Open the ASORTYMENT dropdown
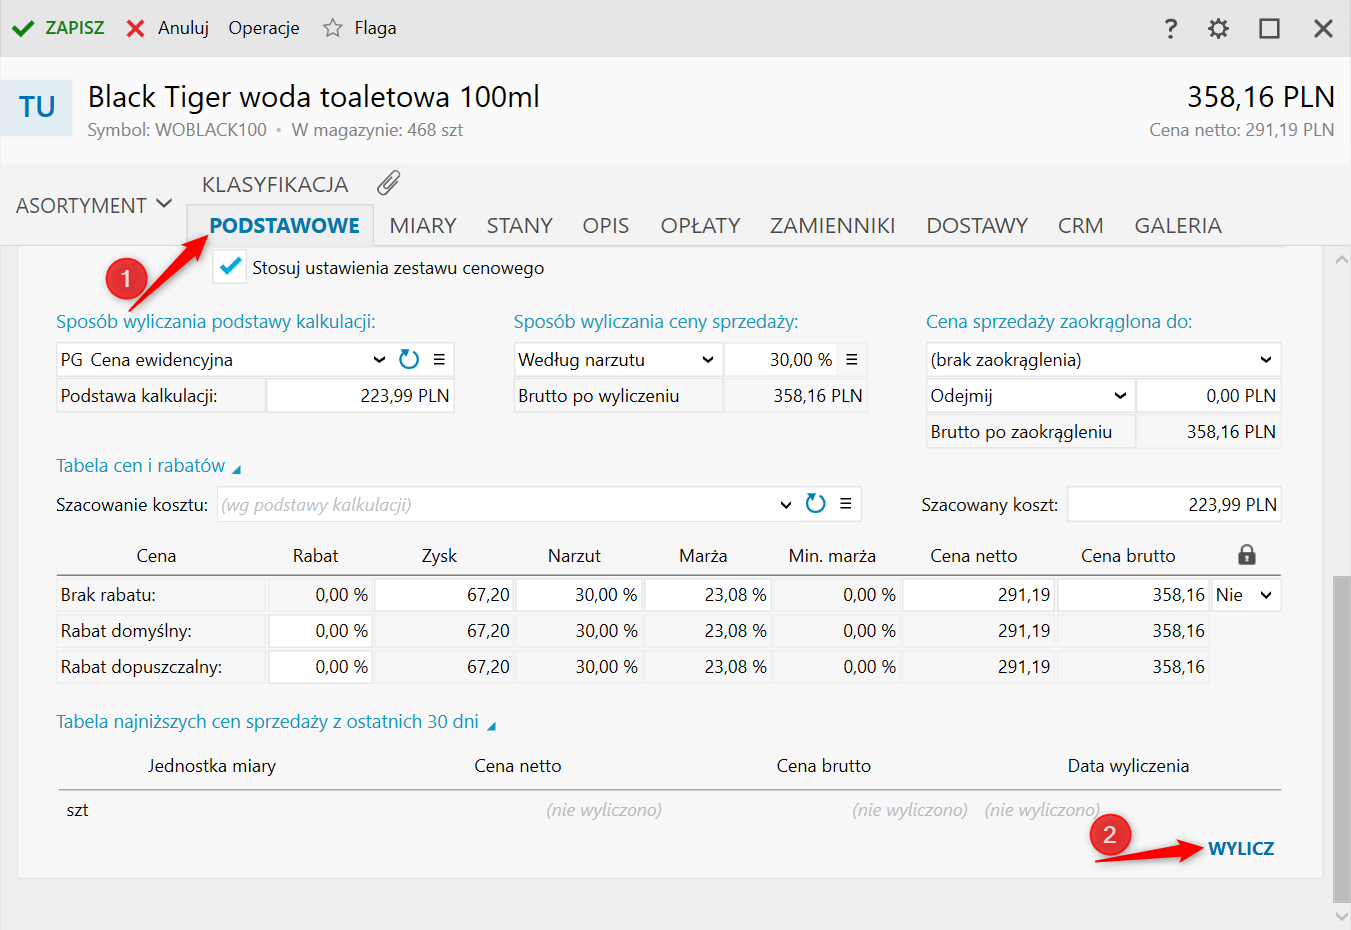 coord(94,205)
